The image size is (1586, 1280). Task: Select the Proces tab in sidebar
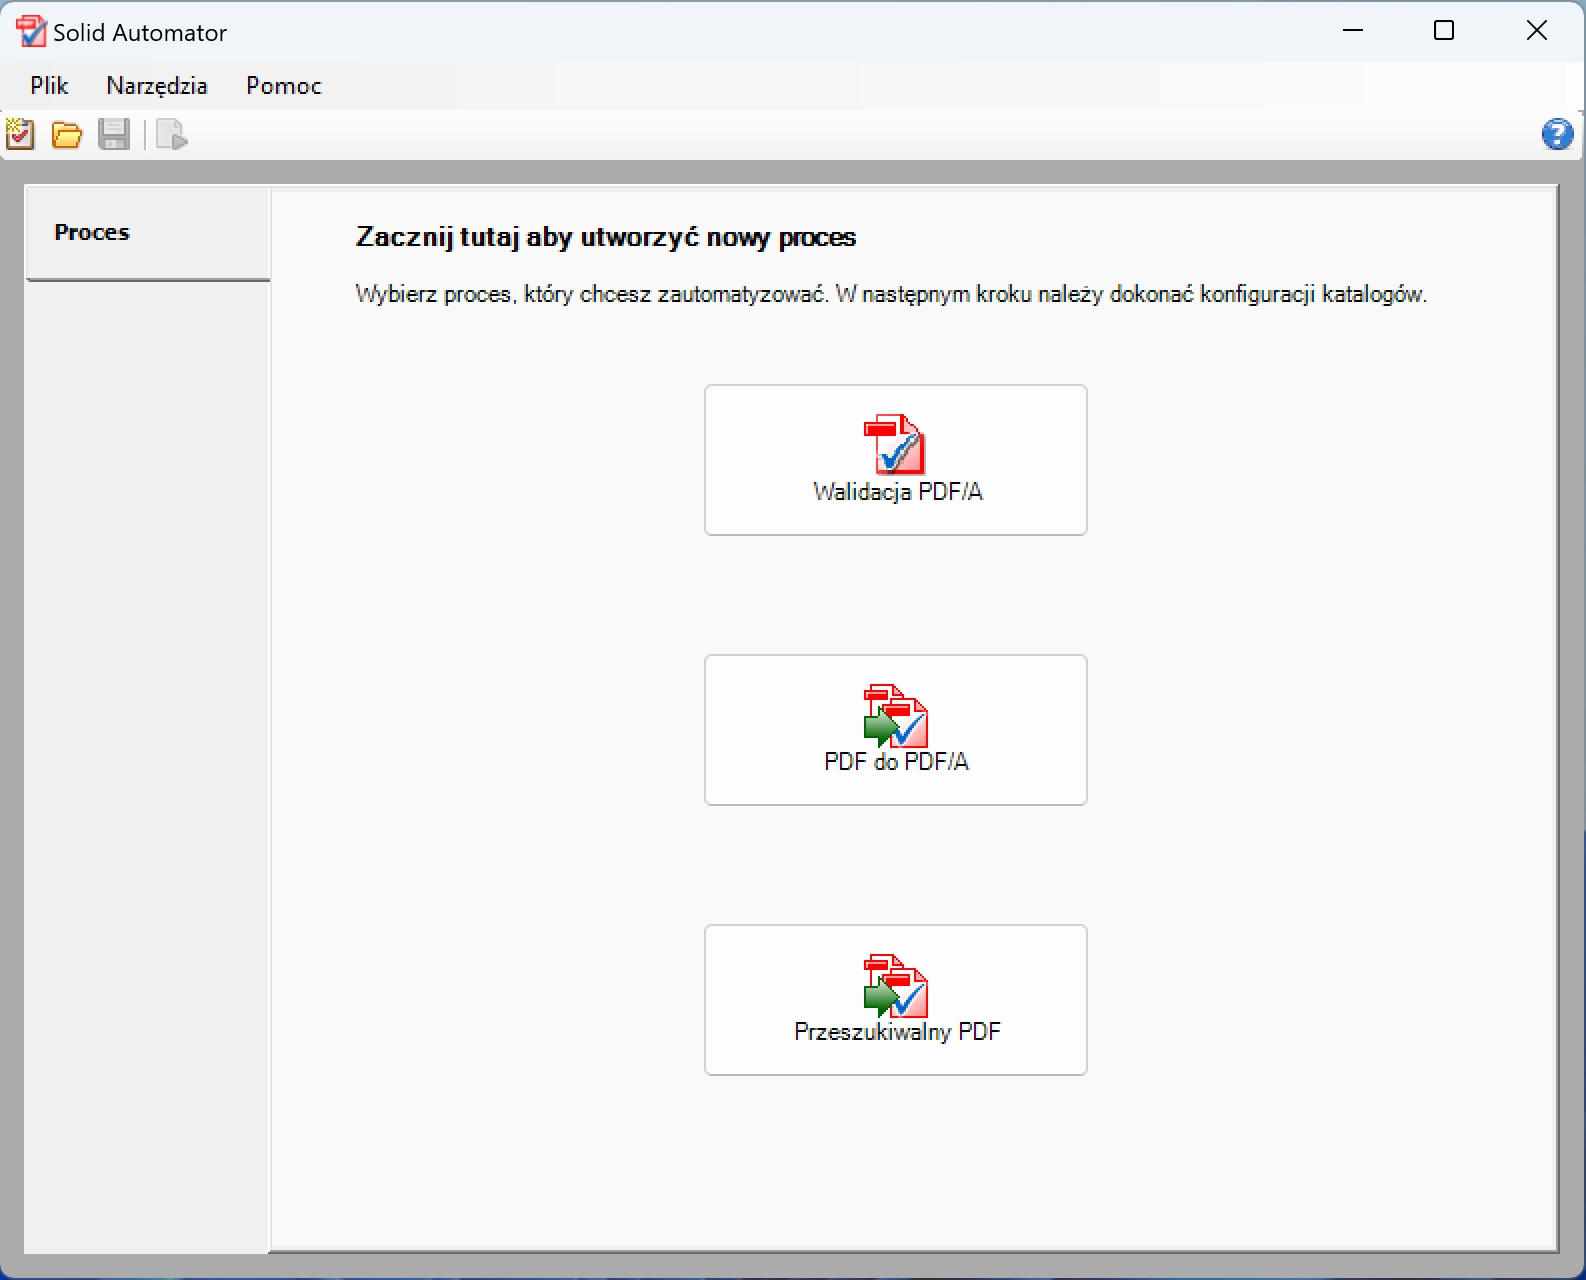148,233
